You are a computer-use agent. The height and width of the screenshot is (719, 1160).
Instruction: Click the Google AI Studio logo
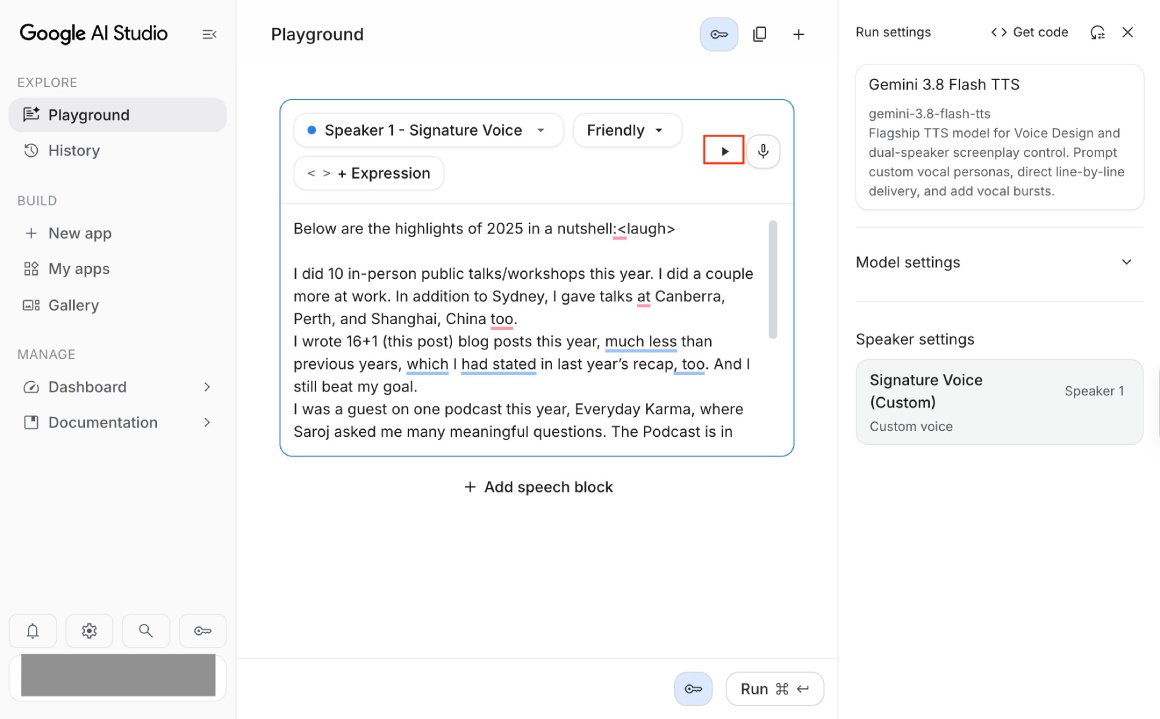(93, 33)
